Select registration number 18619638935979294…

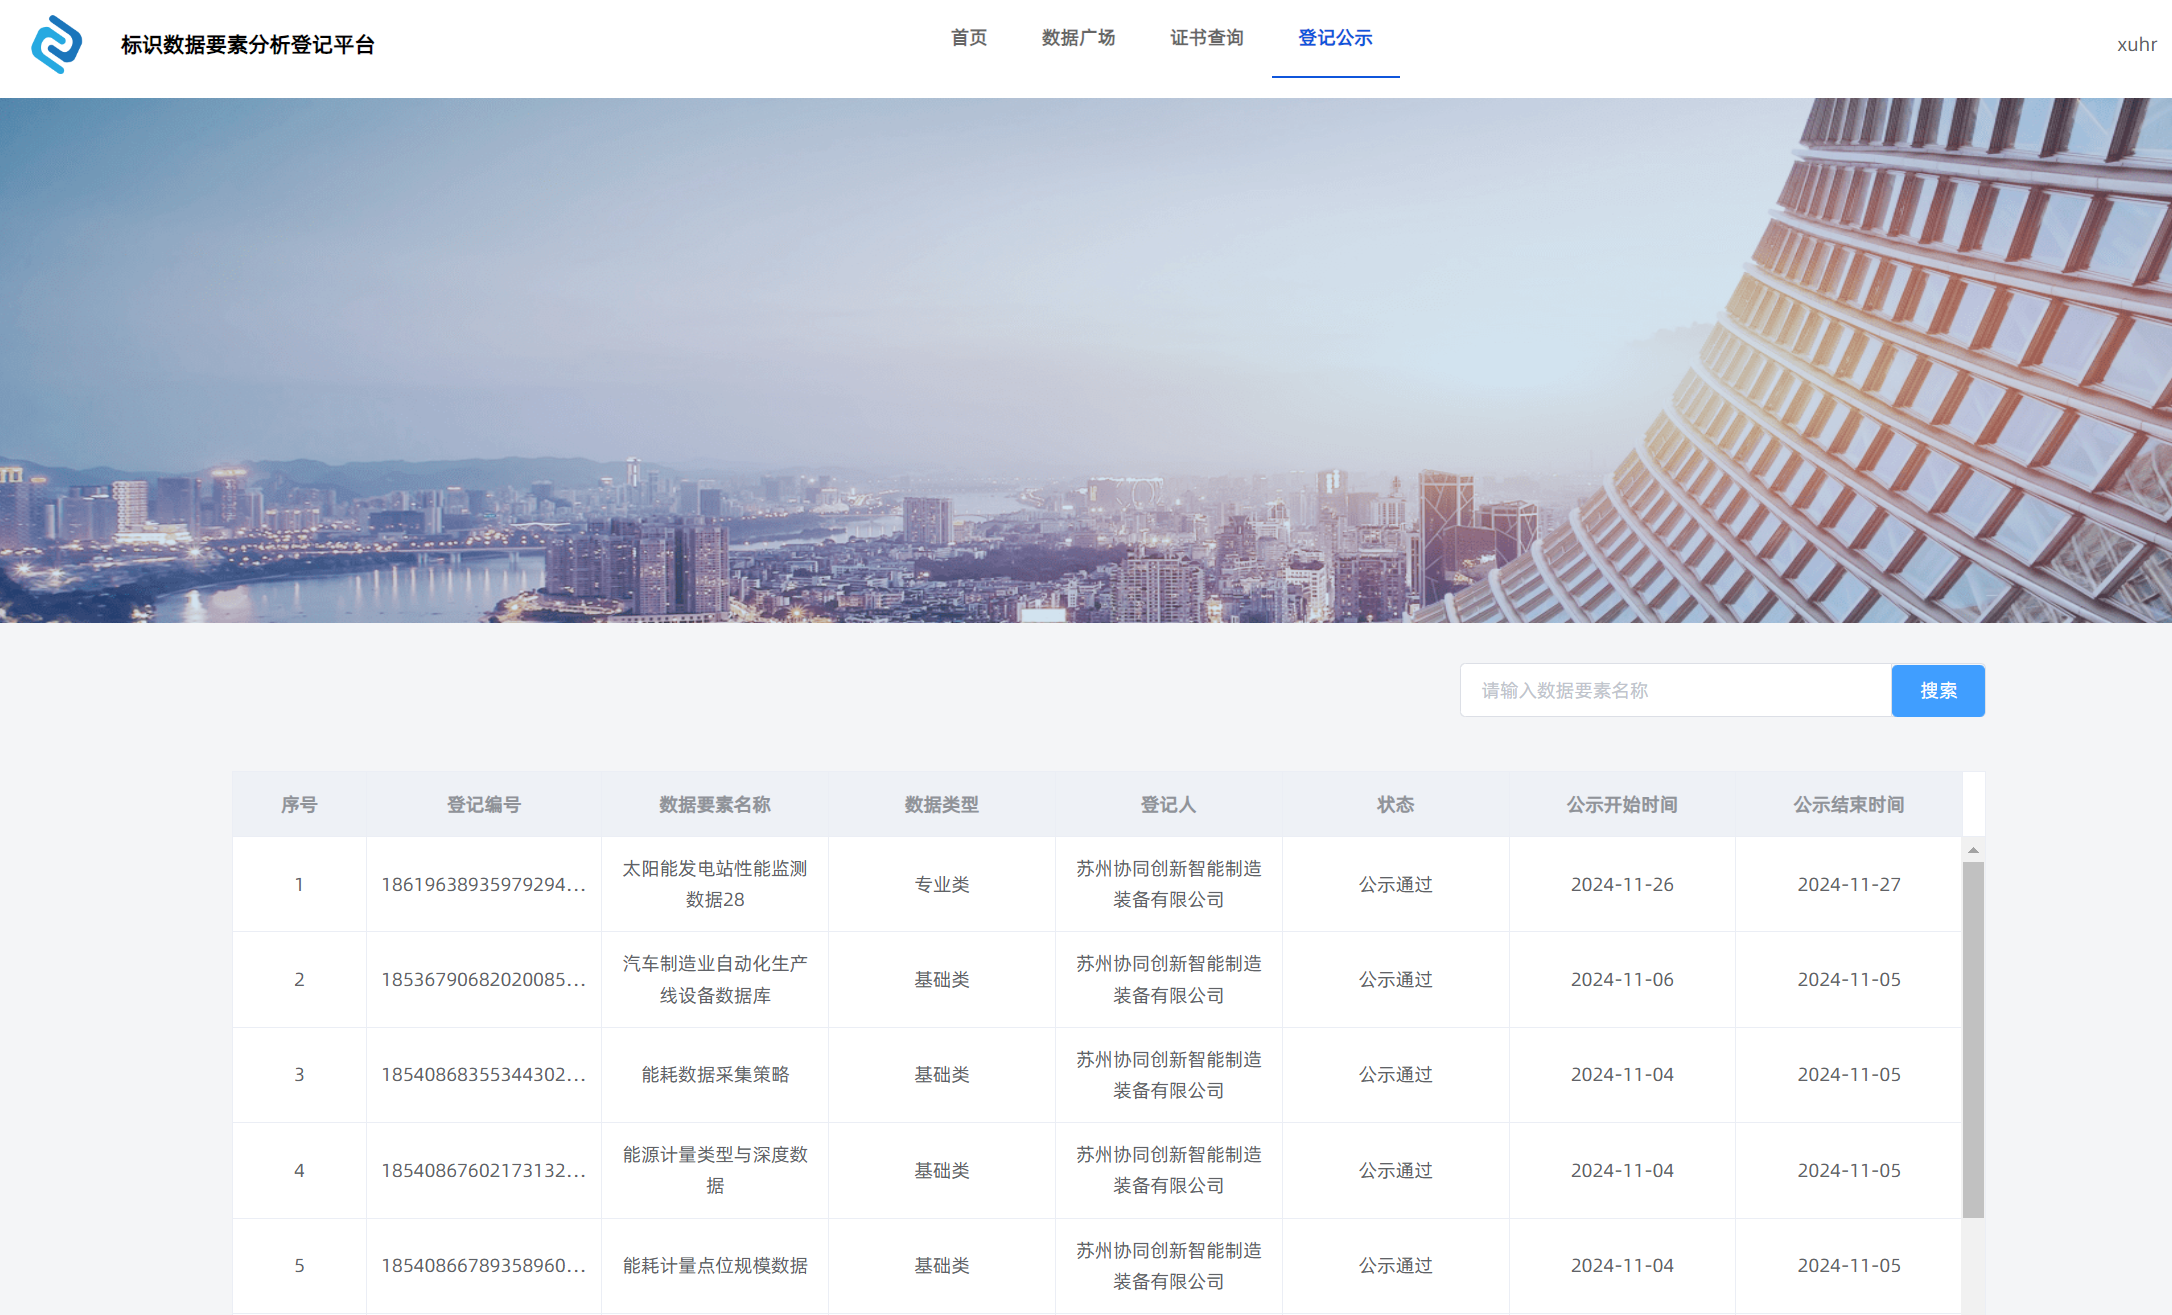[484, 884]
